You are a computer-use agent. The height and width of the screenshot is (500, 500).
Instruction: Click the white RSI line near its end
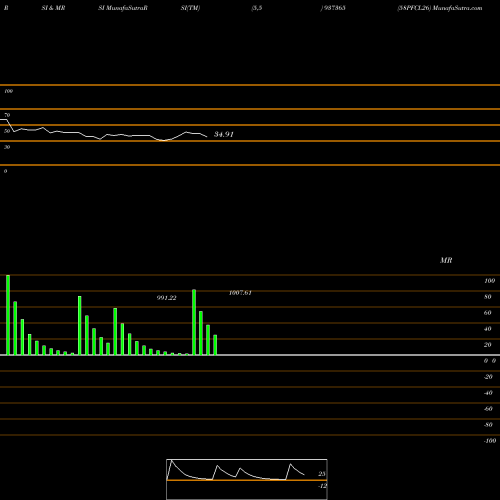point(205,136)
